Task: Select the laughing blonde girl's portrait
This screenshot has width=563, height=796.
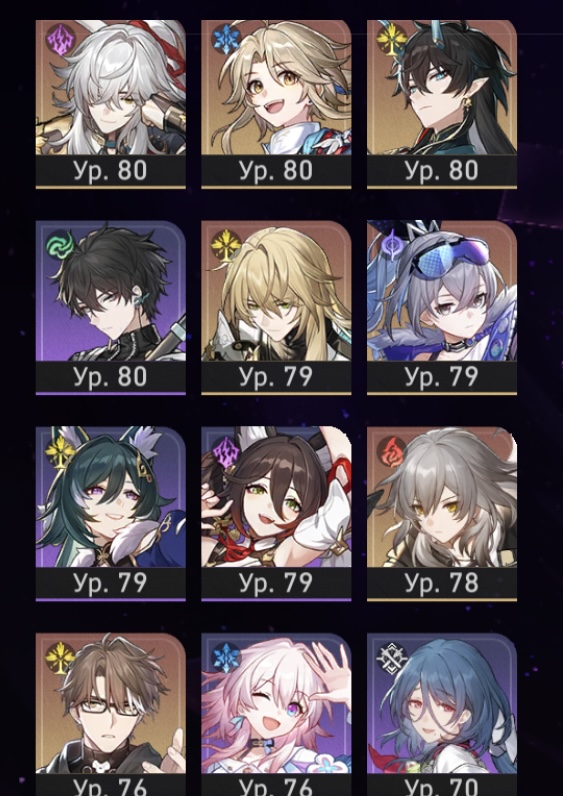Action: click(x=276, y=87)
